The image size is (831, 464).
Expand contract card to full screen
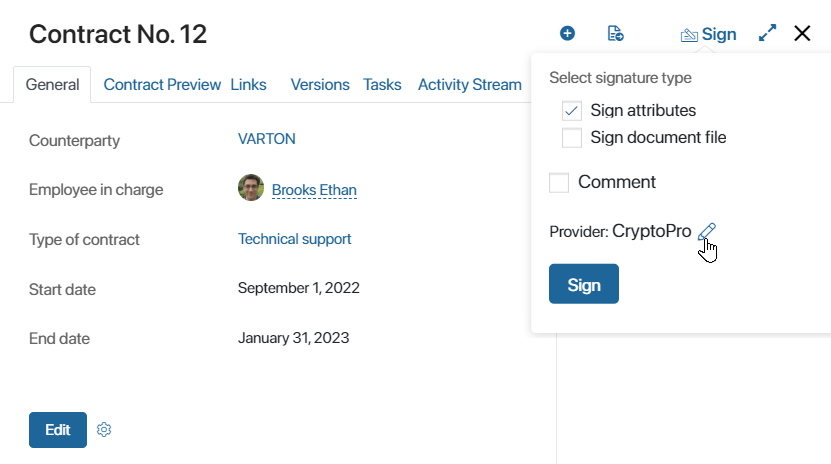767,33
